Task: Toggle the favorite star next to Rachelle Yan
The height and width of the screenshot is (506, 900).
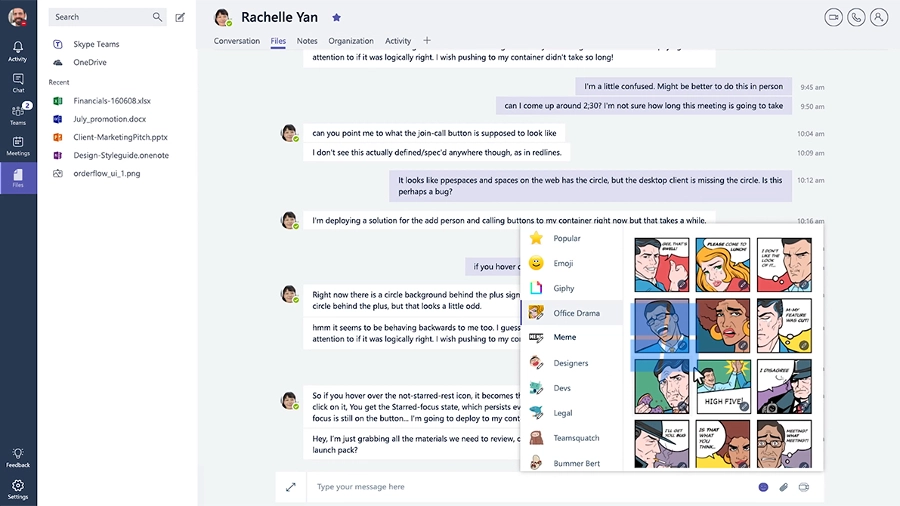Action: [336, 17]
